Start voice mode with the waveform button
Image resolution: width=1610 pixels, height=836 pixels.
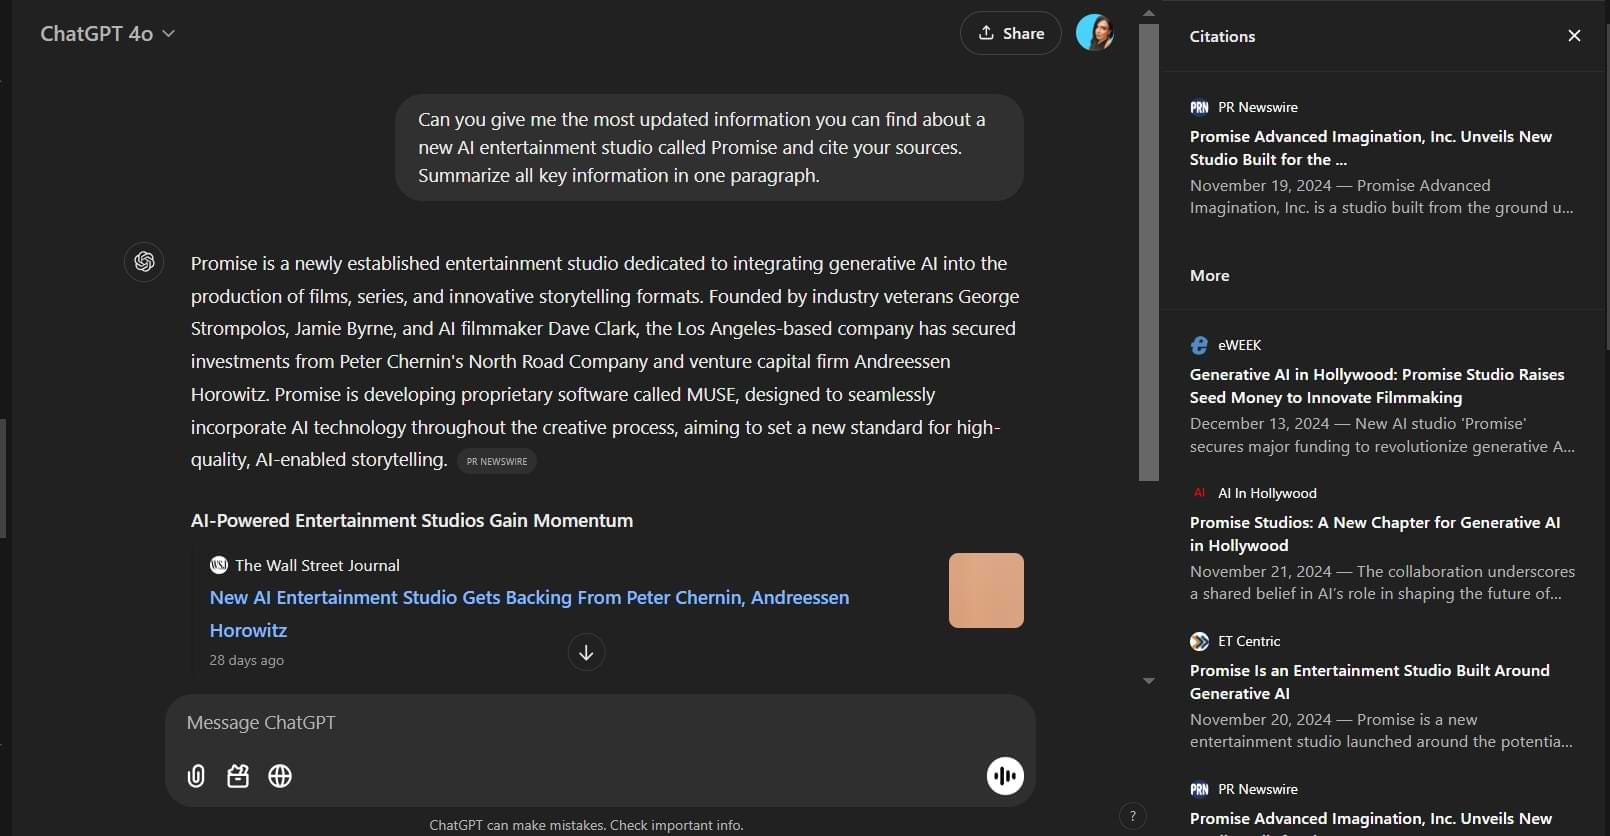pyautogui.click(x=1005, y=776)
